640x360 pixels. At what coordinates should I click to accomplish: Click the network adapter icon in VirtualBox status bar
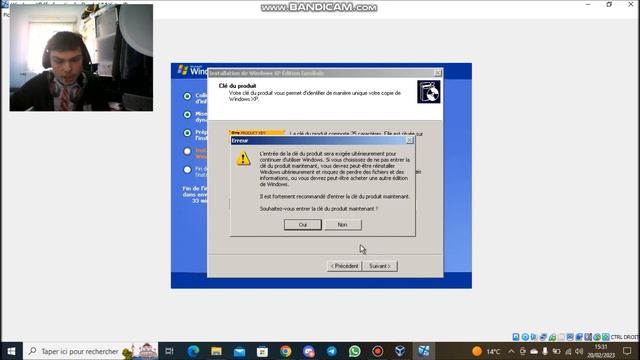543,337
